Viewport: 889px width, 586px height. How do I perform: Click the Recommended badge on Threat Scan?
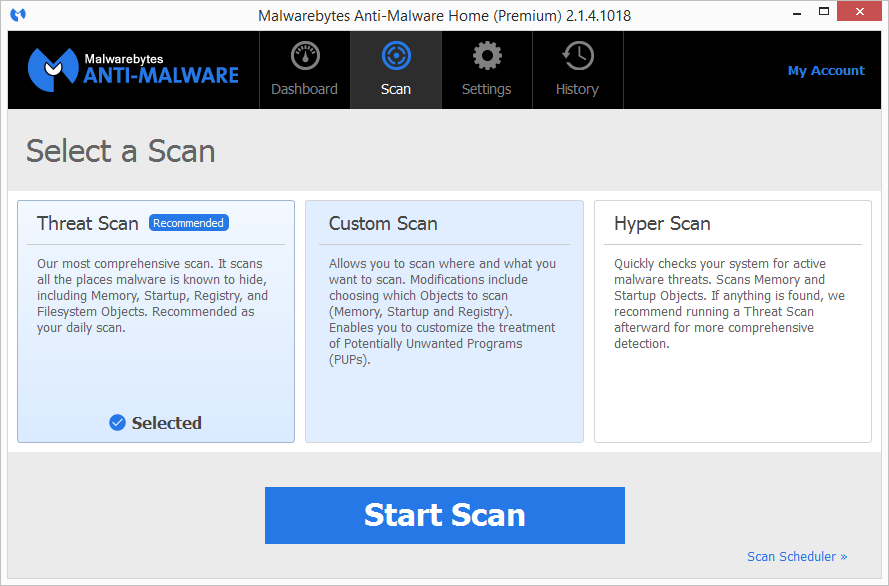188,223
